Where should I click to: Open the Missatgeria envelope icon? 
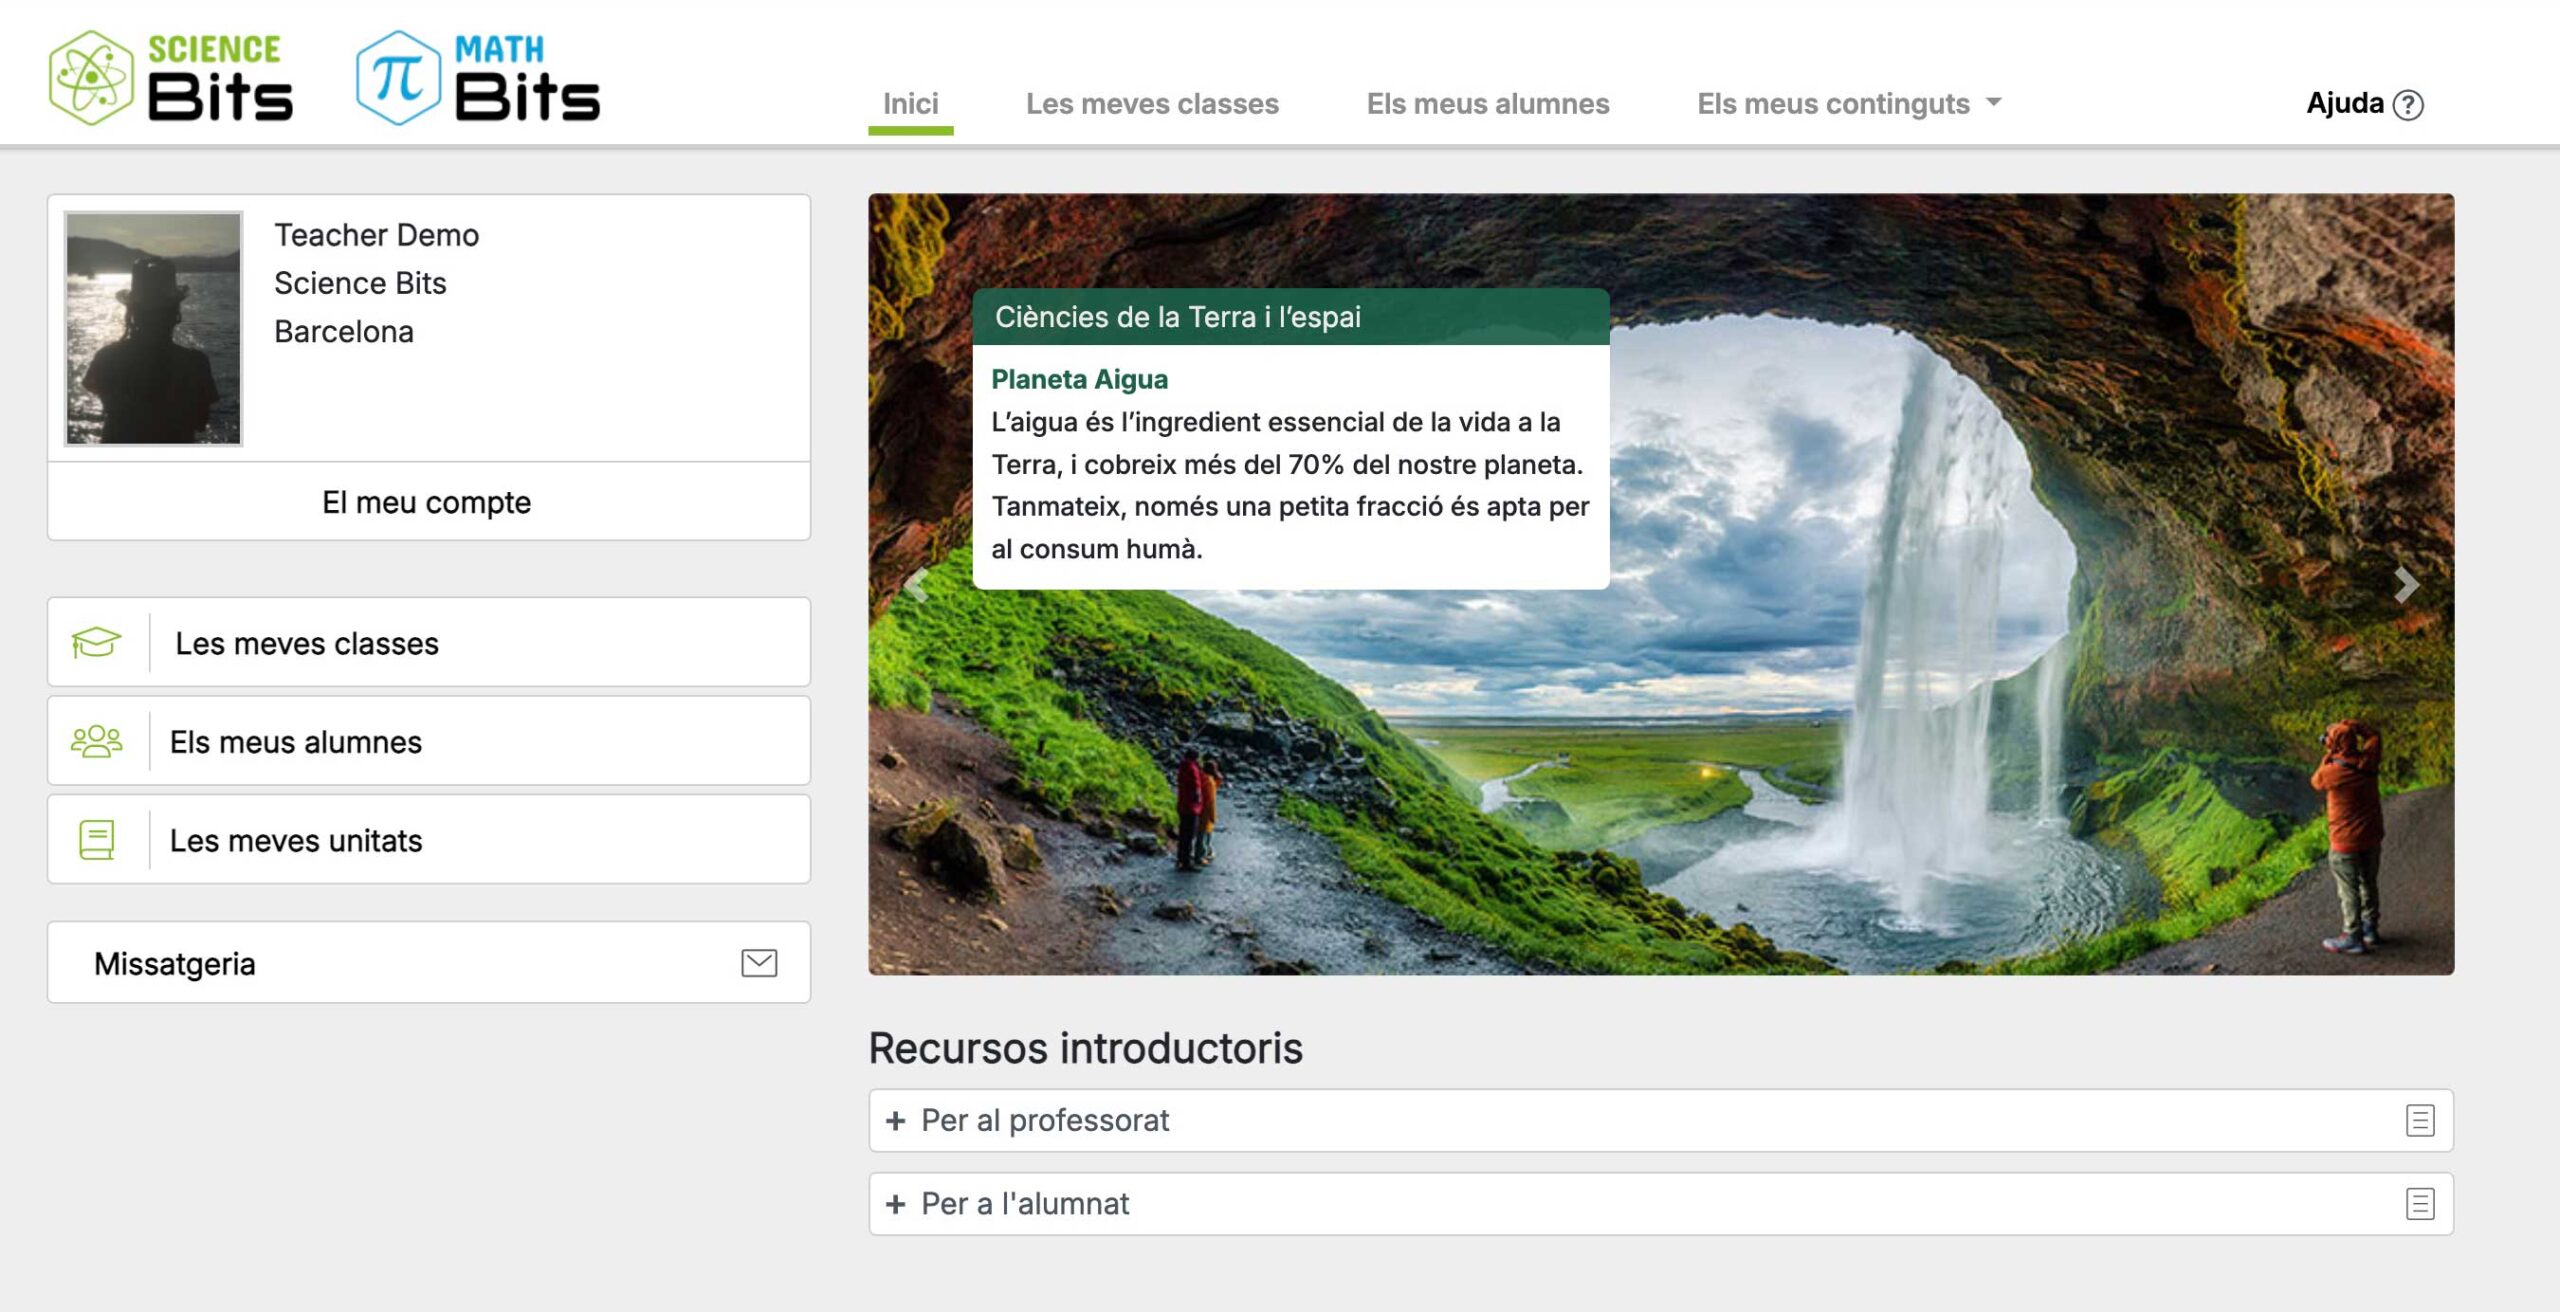point(759,963)
